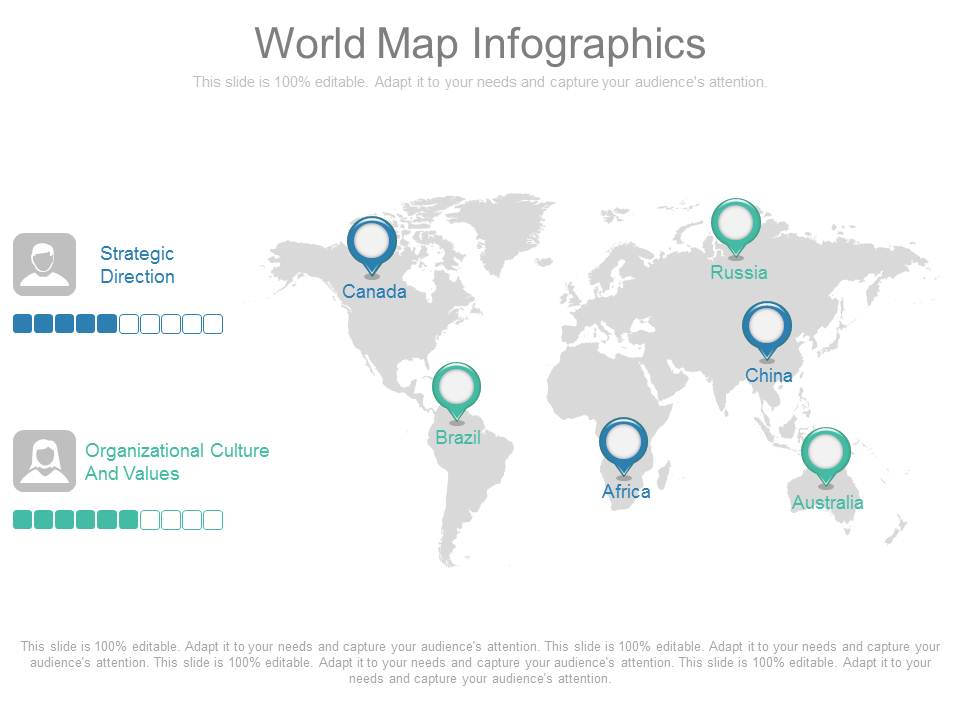Click the Canada map pin
The height and width of the screenshot is (720, 960).
point(372,247)
